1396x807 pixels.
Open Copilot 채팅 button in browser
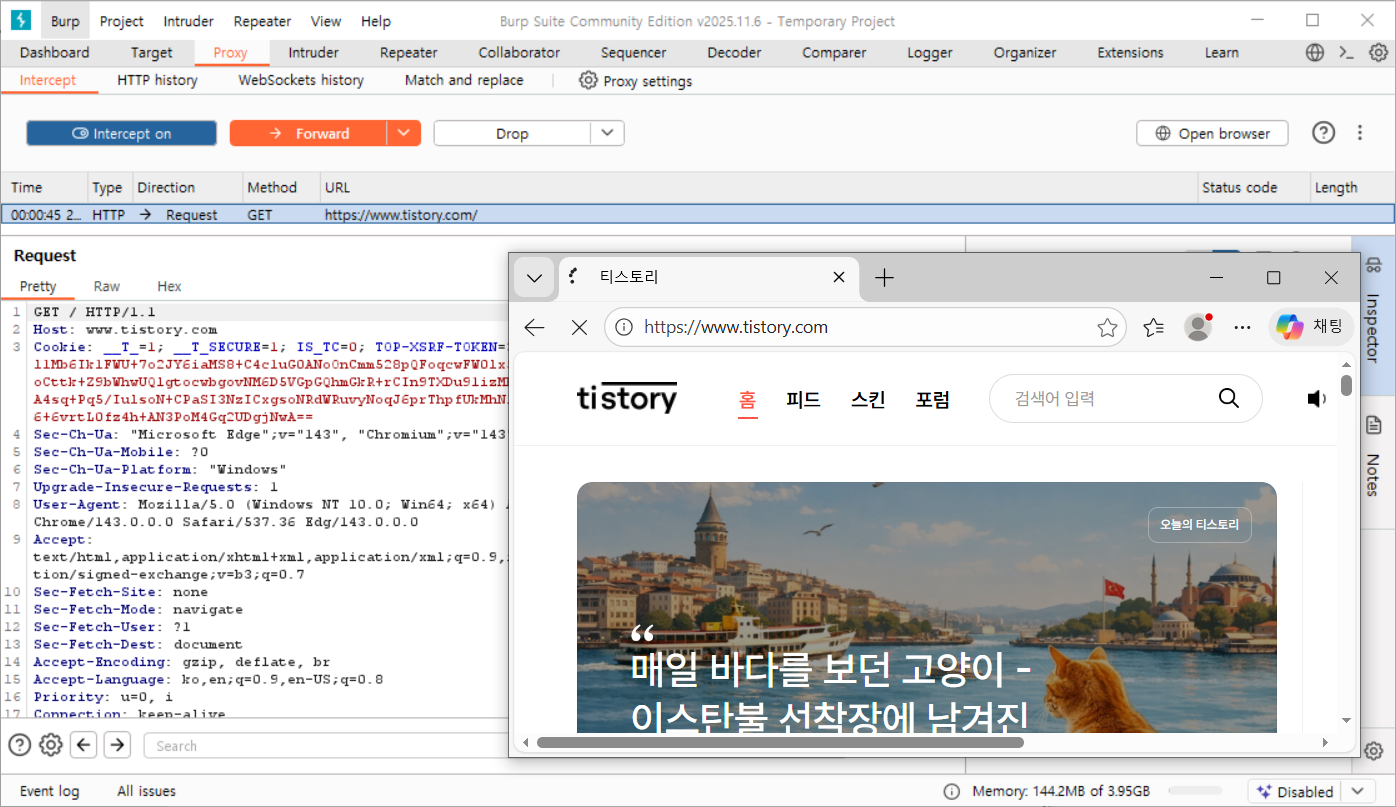click(x=1312, y=327)
